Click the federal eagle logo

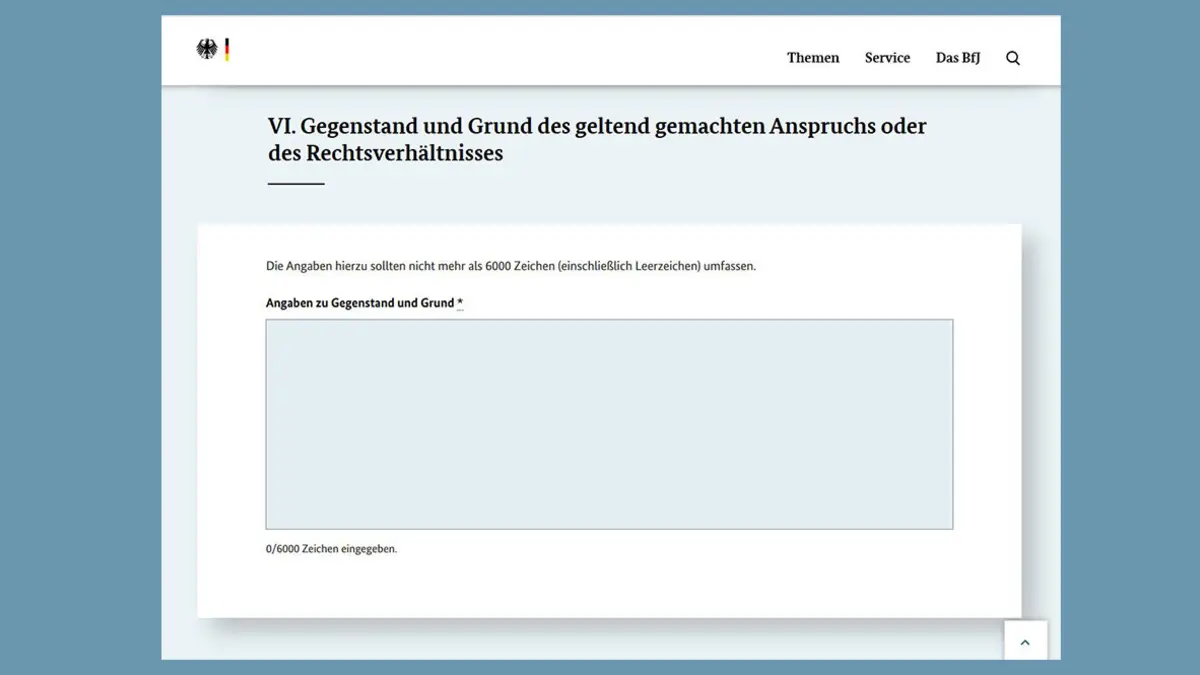click(x=207, y=50)
